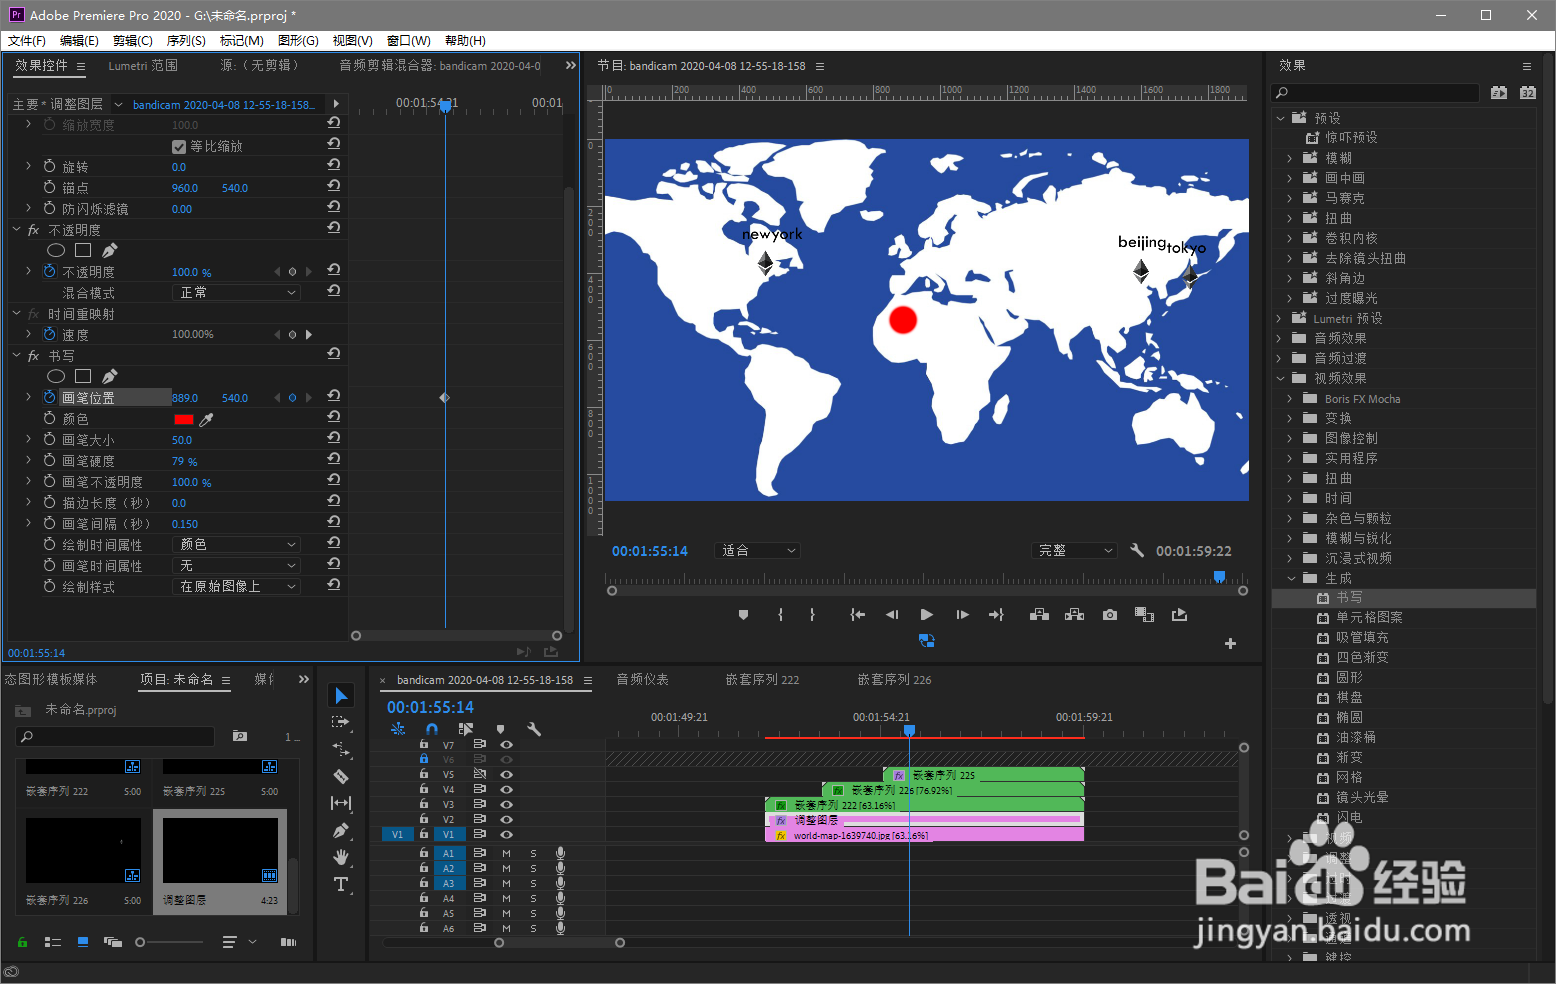Click the Effects panel search field
Viewport: 1556px width, 984px height.
tap(1375, 92)
